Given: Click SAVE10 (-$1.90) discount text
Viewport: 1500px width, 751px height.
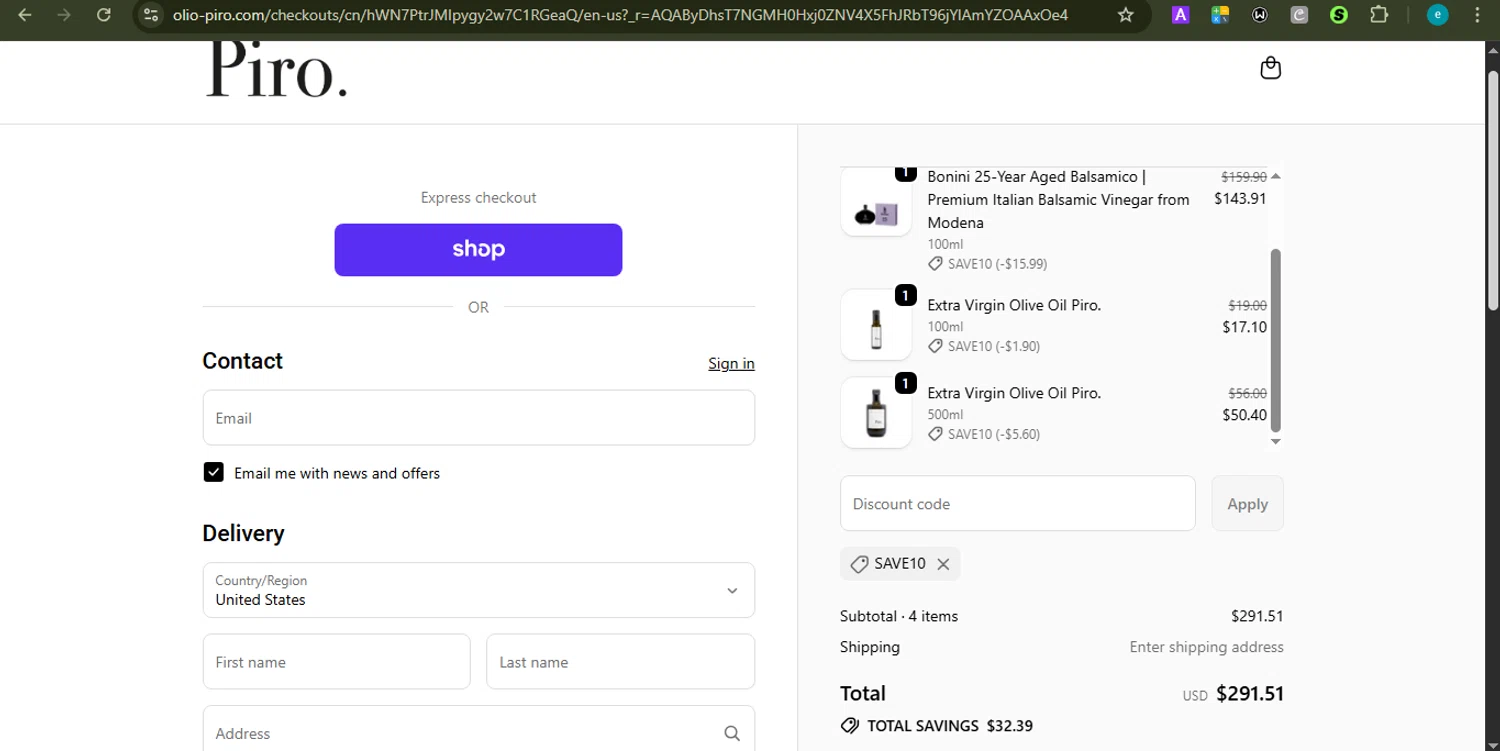Looking at the screenshot, I should pyautogui.click(x=993, y=346).
